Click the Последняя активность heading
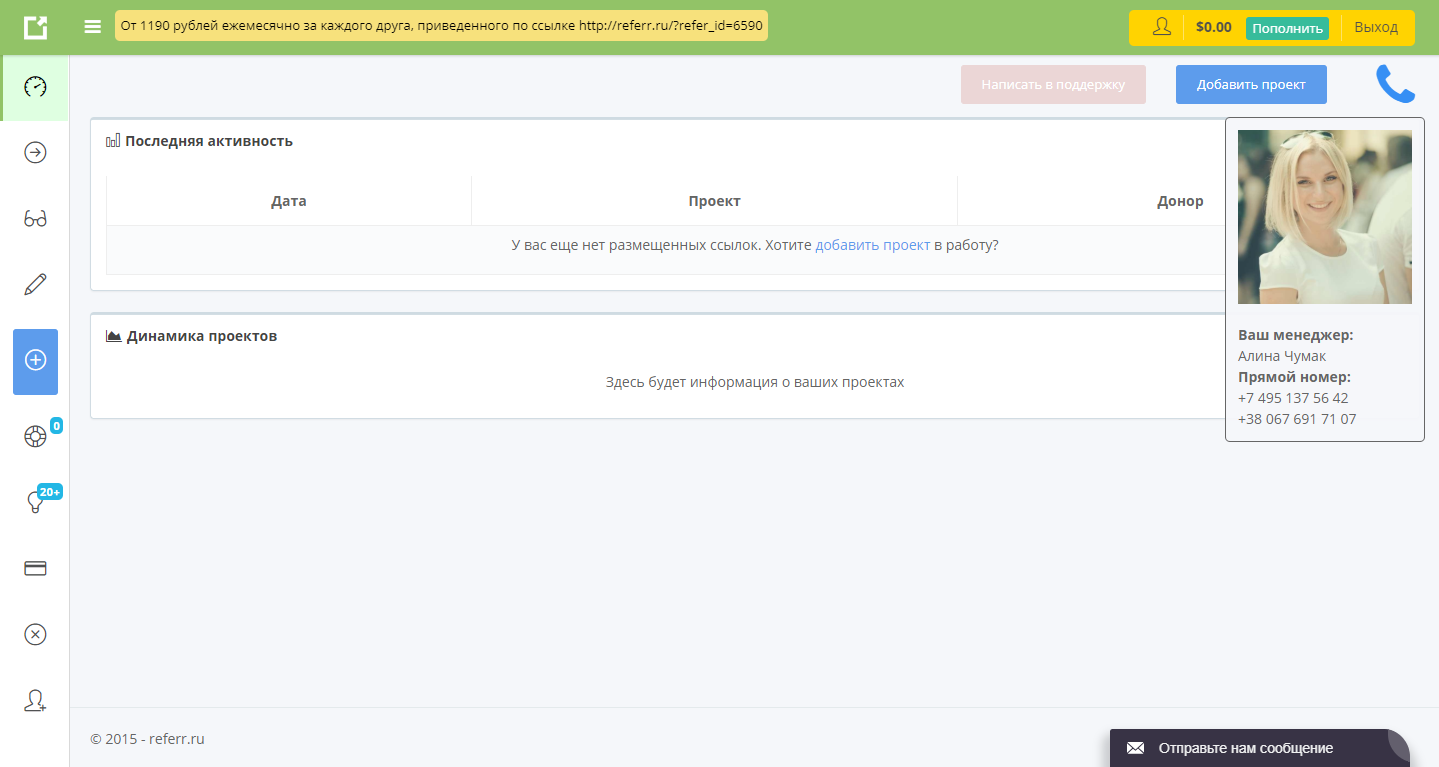Viewport: 1439px width, 767px height. (209, 141)
